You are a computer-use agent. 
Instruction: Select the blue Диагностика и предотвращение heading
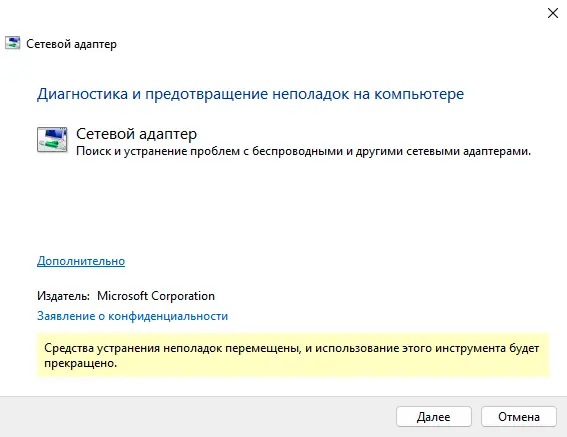point(250,94)
